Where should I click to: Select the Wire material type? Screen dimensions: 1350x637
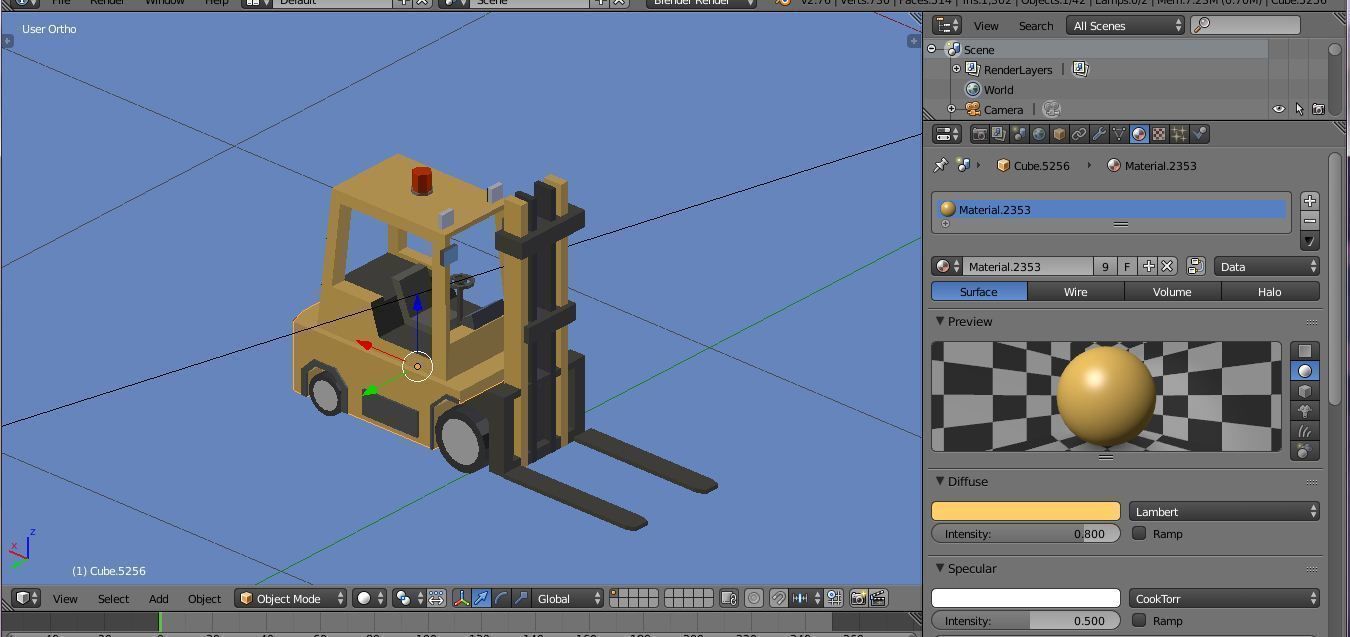pos(1076,292)
